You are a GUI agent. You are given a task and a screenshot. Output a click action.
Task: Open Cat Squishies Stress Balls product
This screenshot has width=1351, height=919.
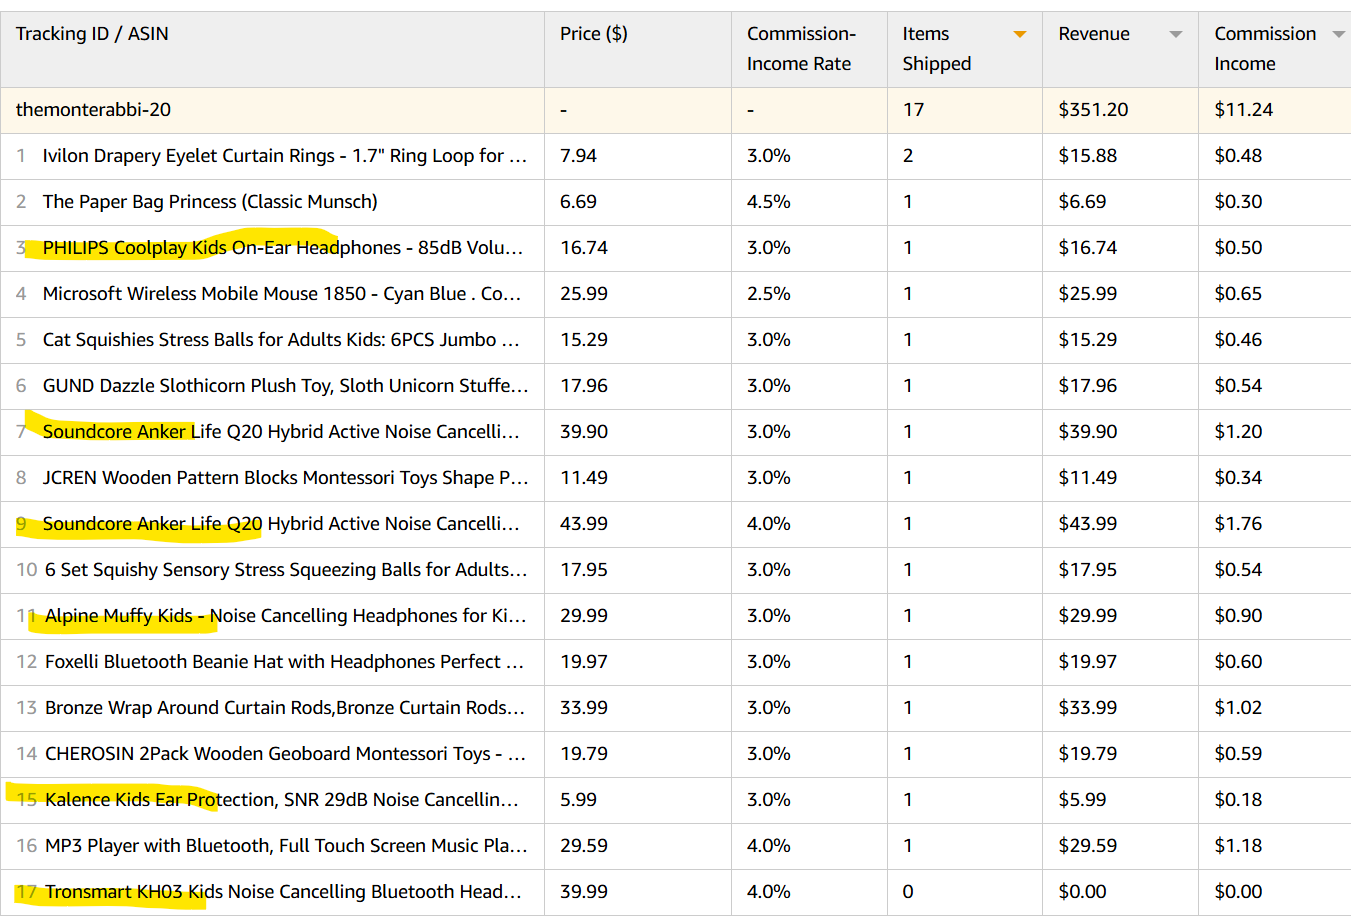coord(281,340)
